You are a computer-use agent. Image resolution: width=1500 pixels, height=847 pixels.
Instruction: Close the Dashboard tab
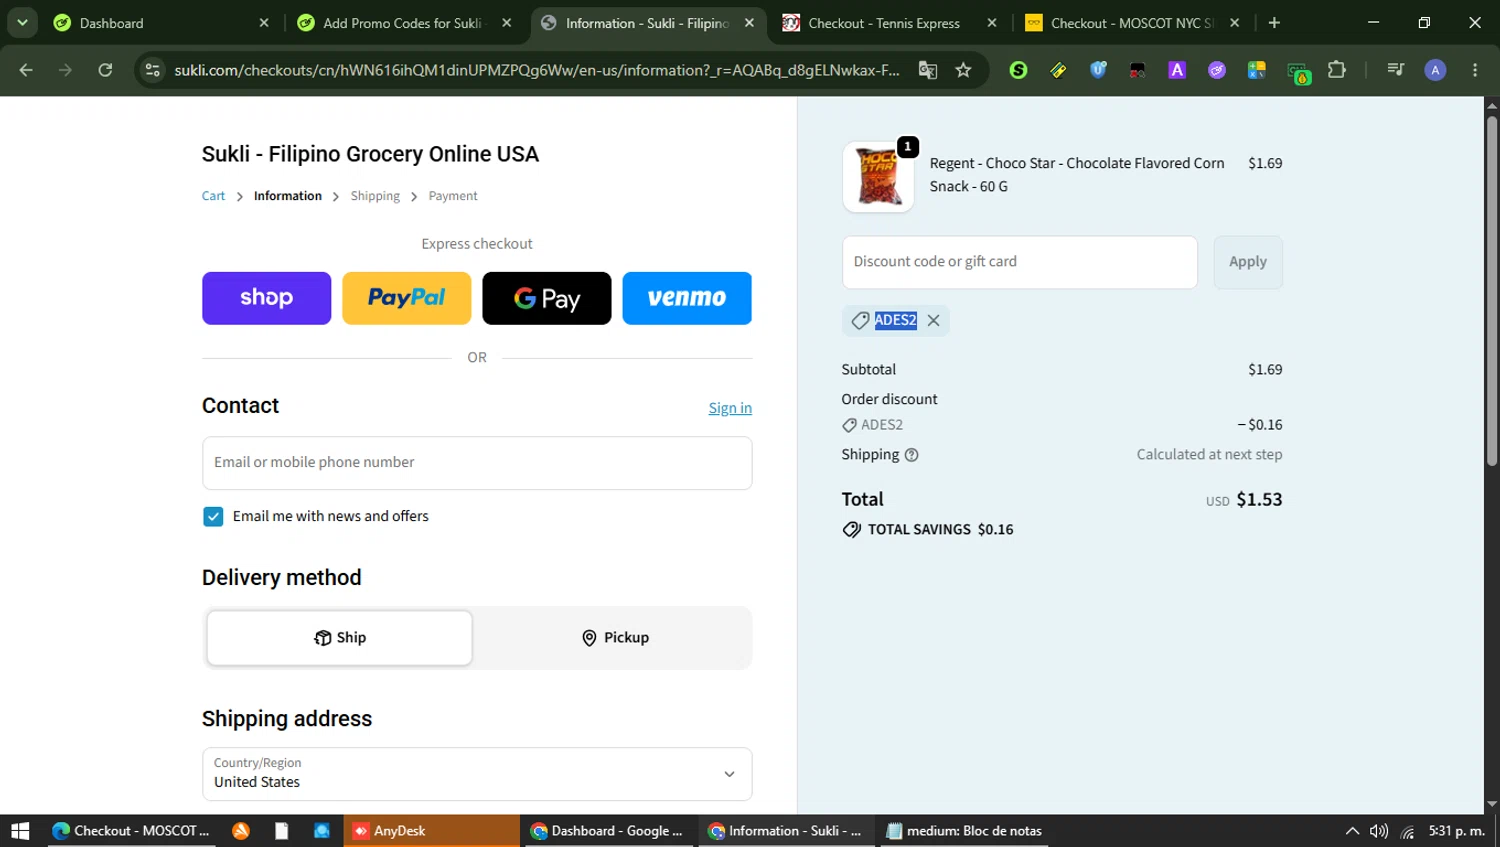pyautogui.click(x=264, y=22)
